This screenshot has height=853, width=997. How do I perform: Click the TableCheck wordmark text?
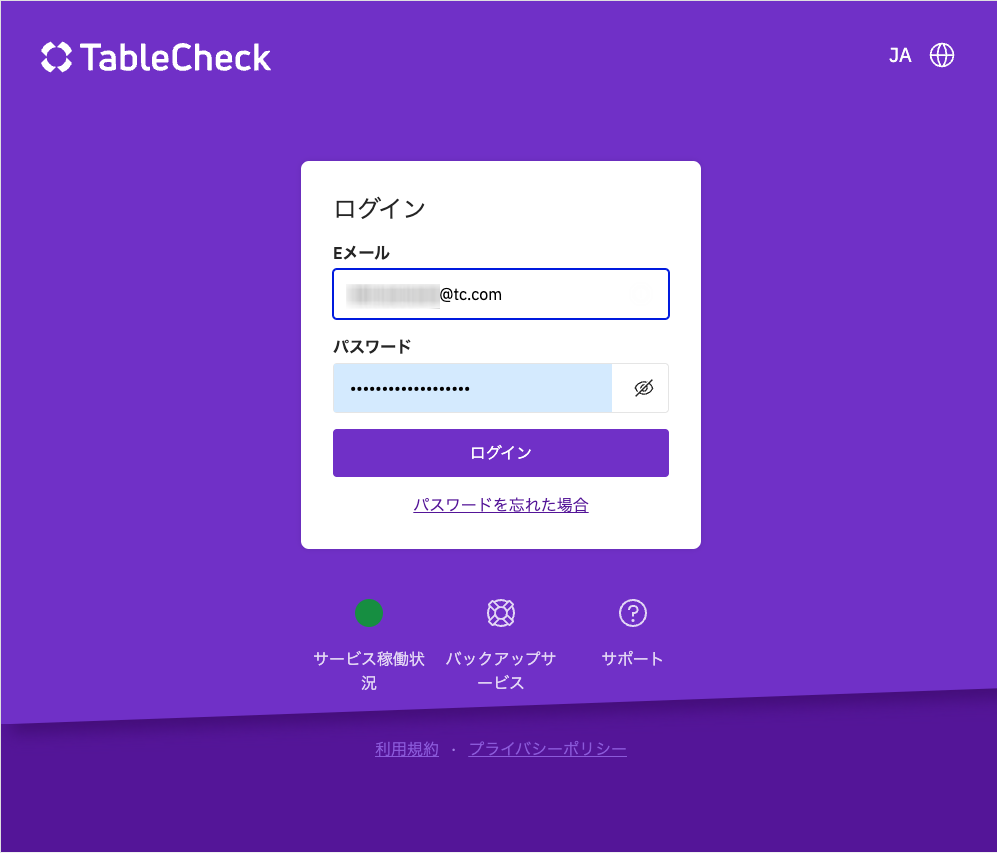176,57
